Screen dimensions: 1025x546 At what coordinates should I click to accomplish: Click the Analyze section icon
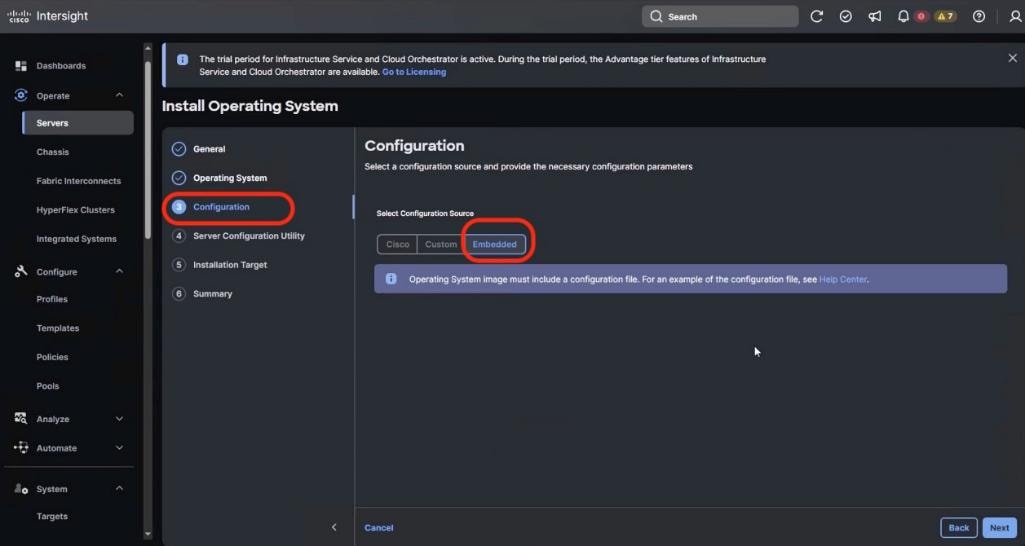(21, 418)
